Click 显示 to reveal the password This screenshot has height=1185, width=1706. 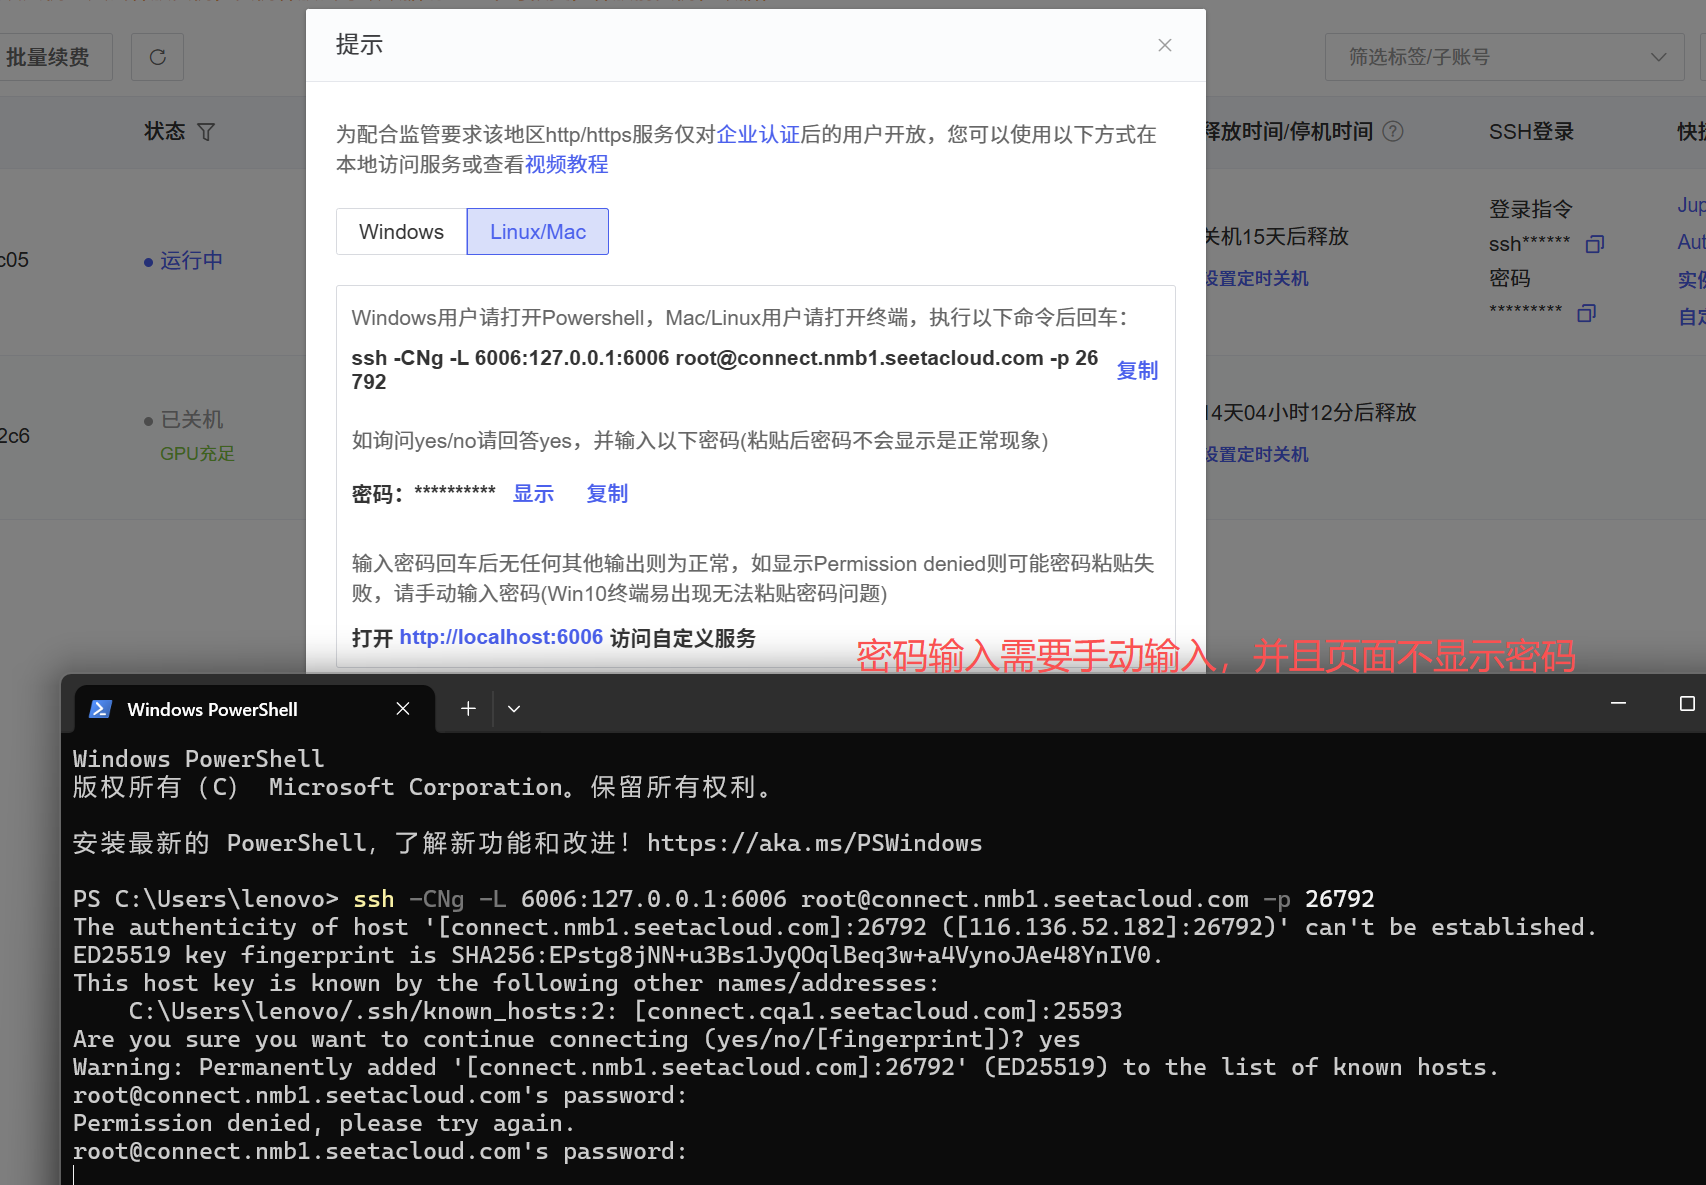pos(533,493)
